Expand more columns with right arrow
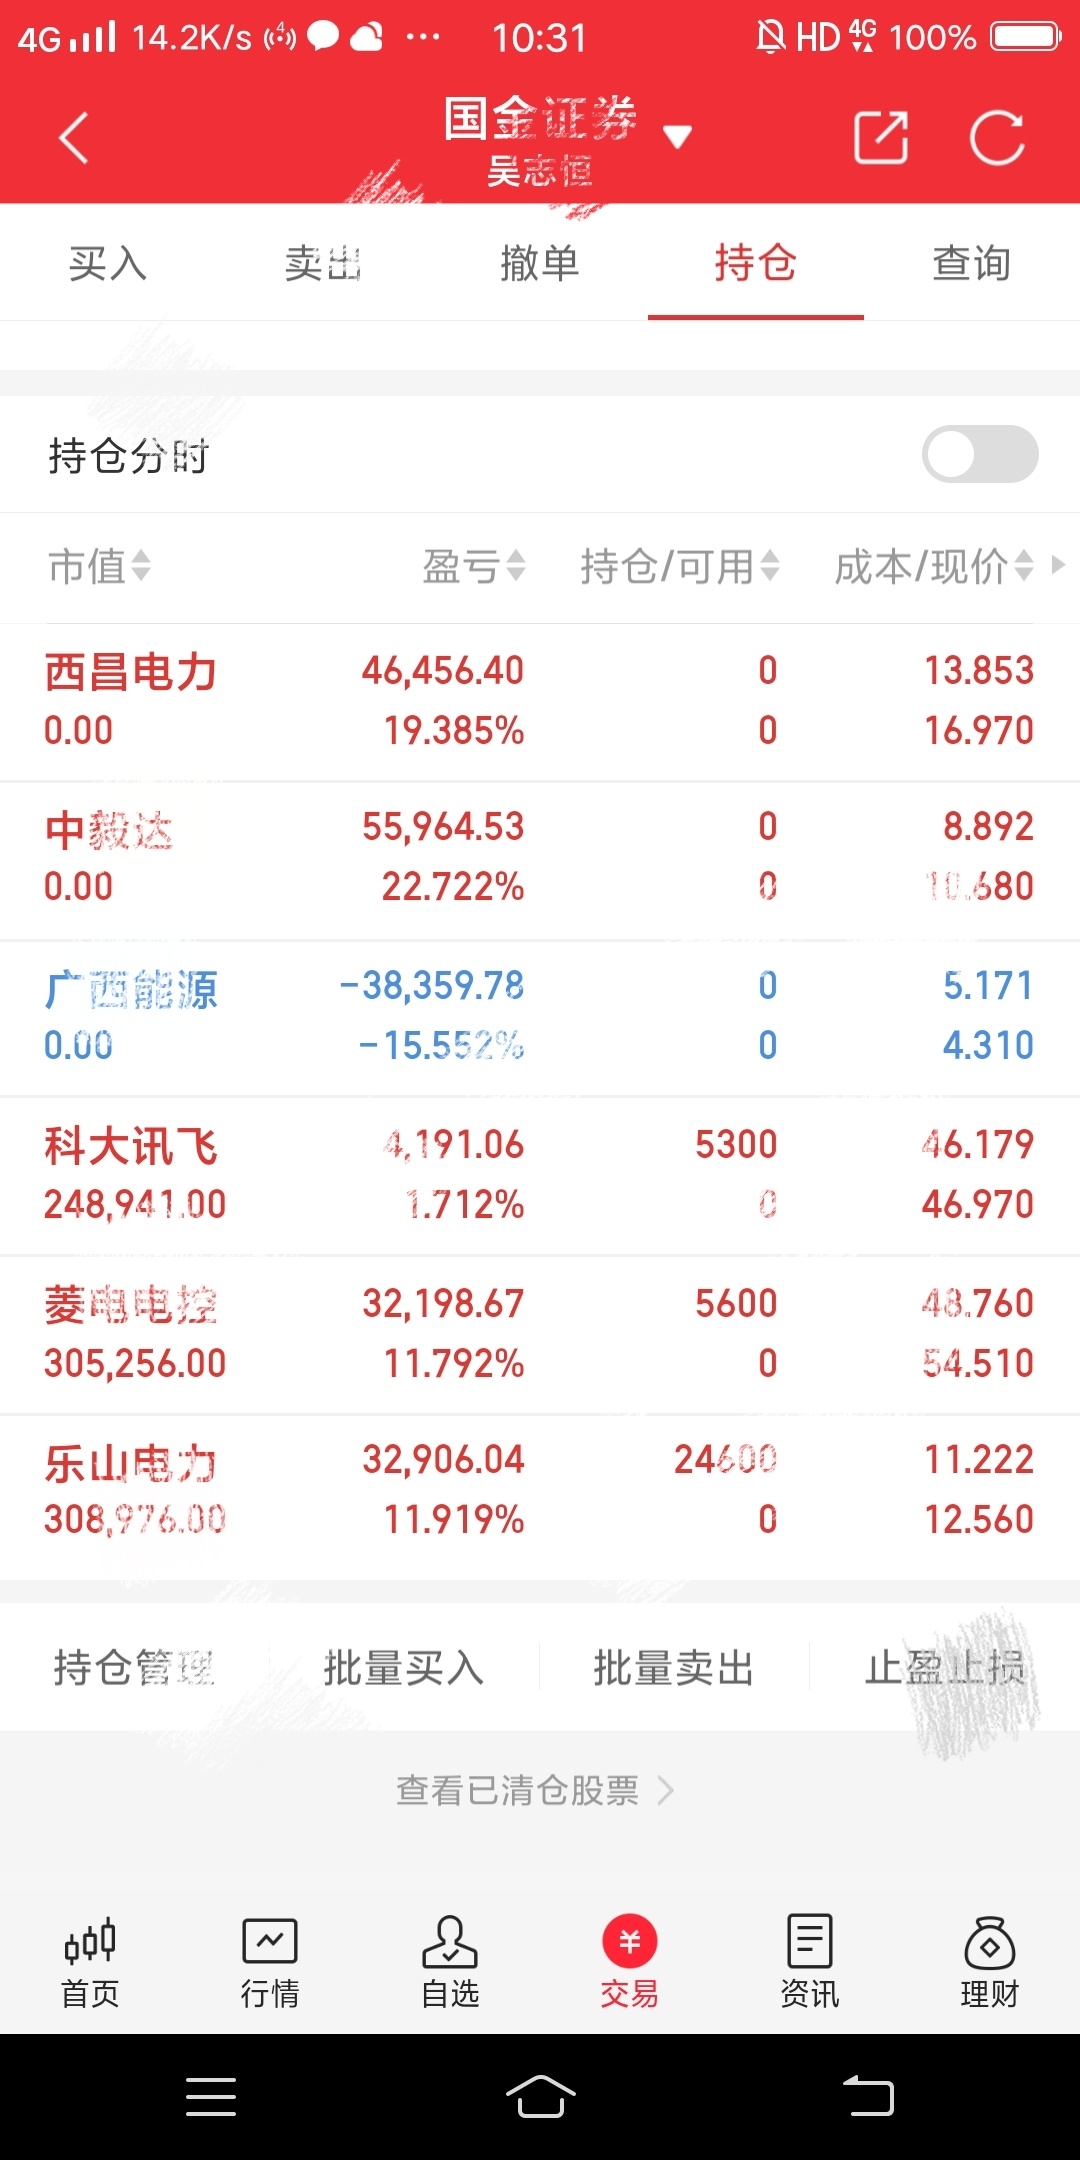 (x=1058, y=565)
